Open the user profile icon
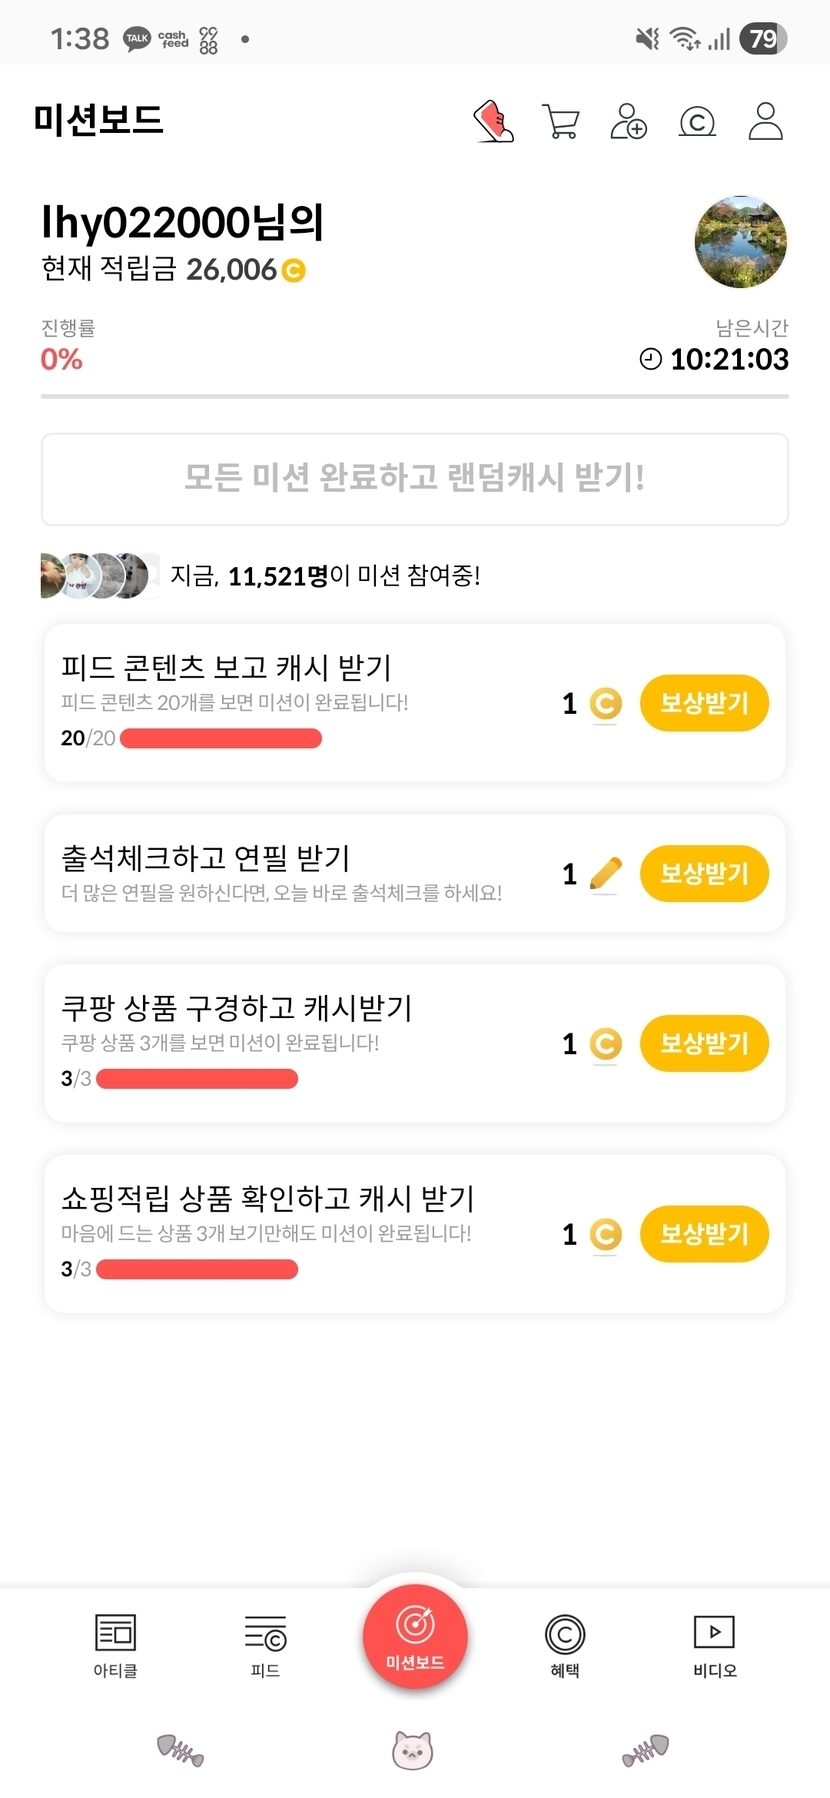830x1798 pixels. click(765, 122)
